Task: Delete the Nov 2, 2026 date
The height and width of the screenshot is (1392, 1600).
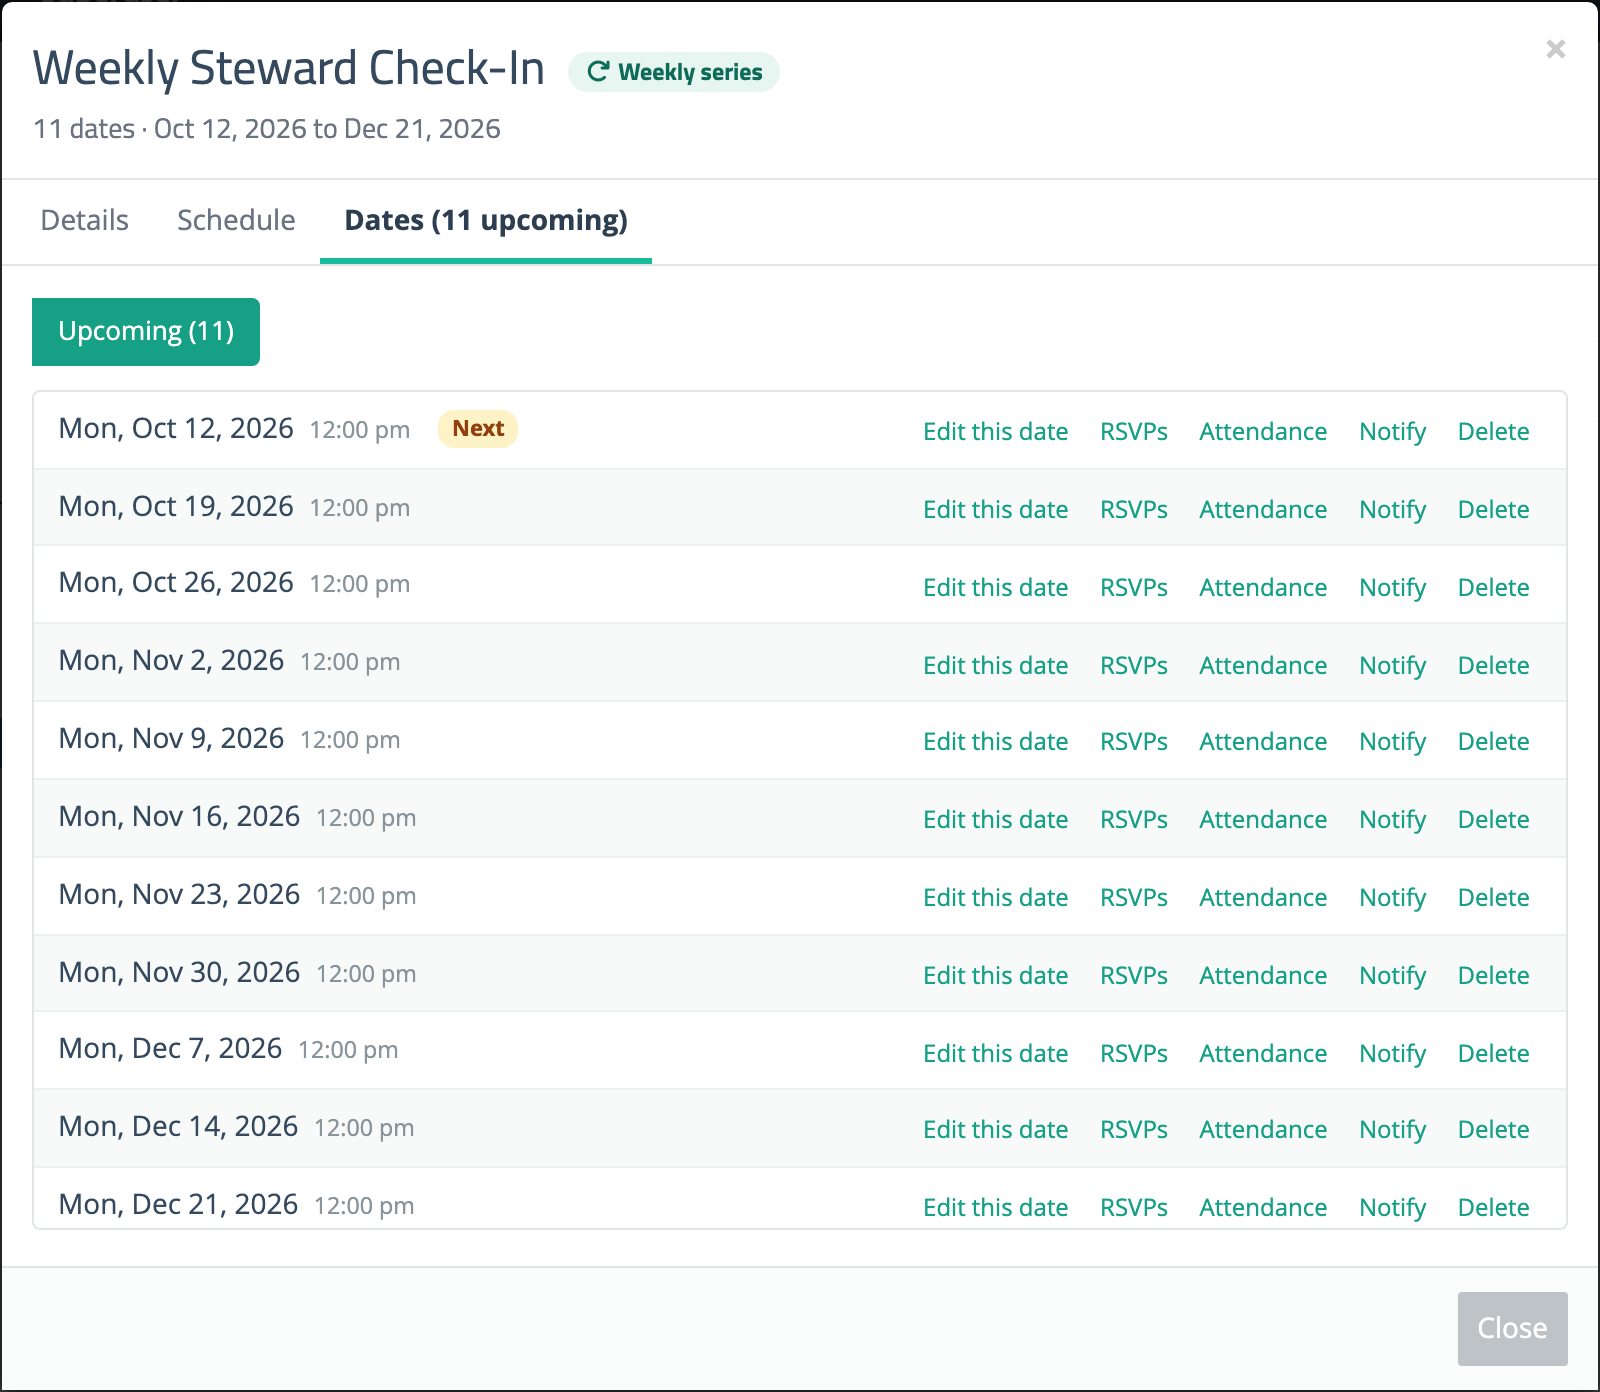Action: tap(1493, 665)
